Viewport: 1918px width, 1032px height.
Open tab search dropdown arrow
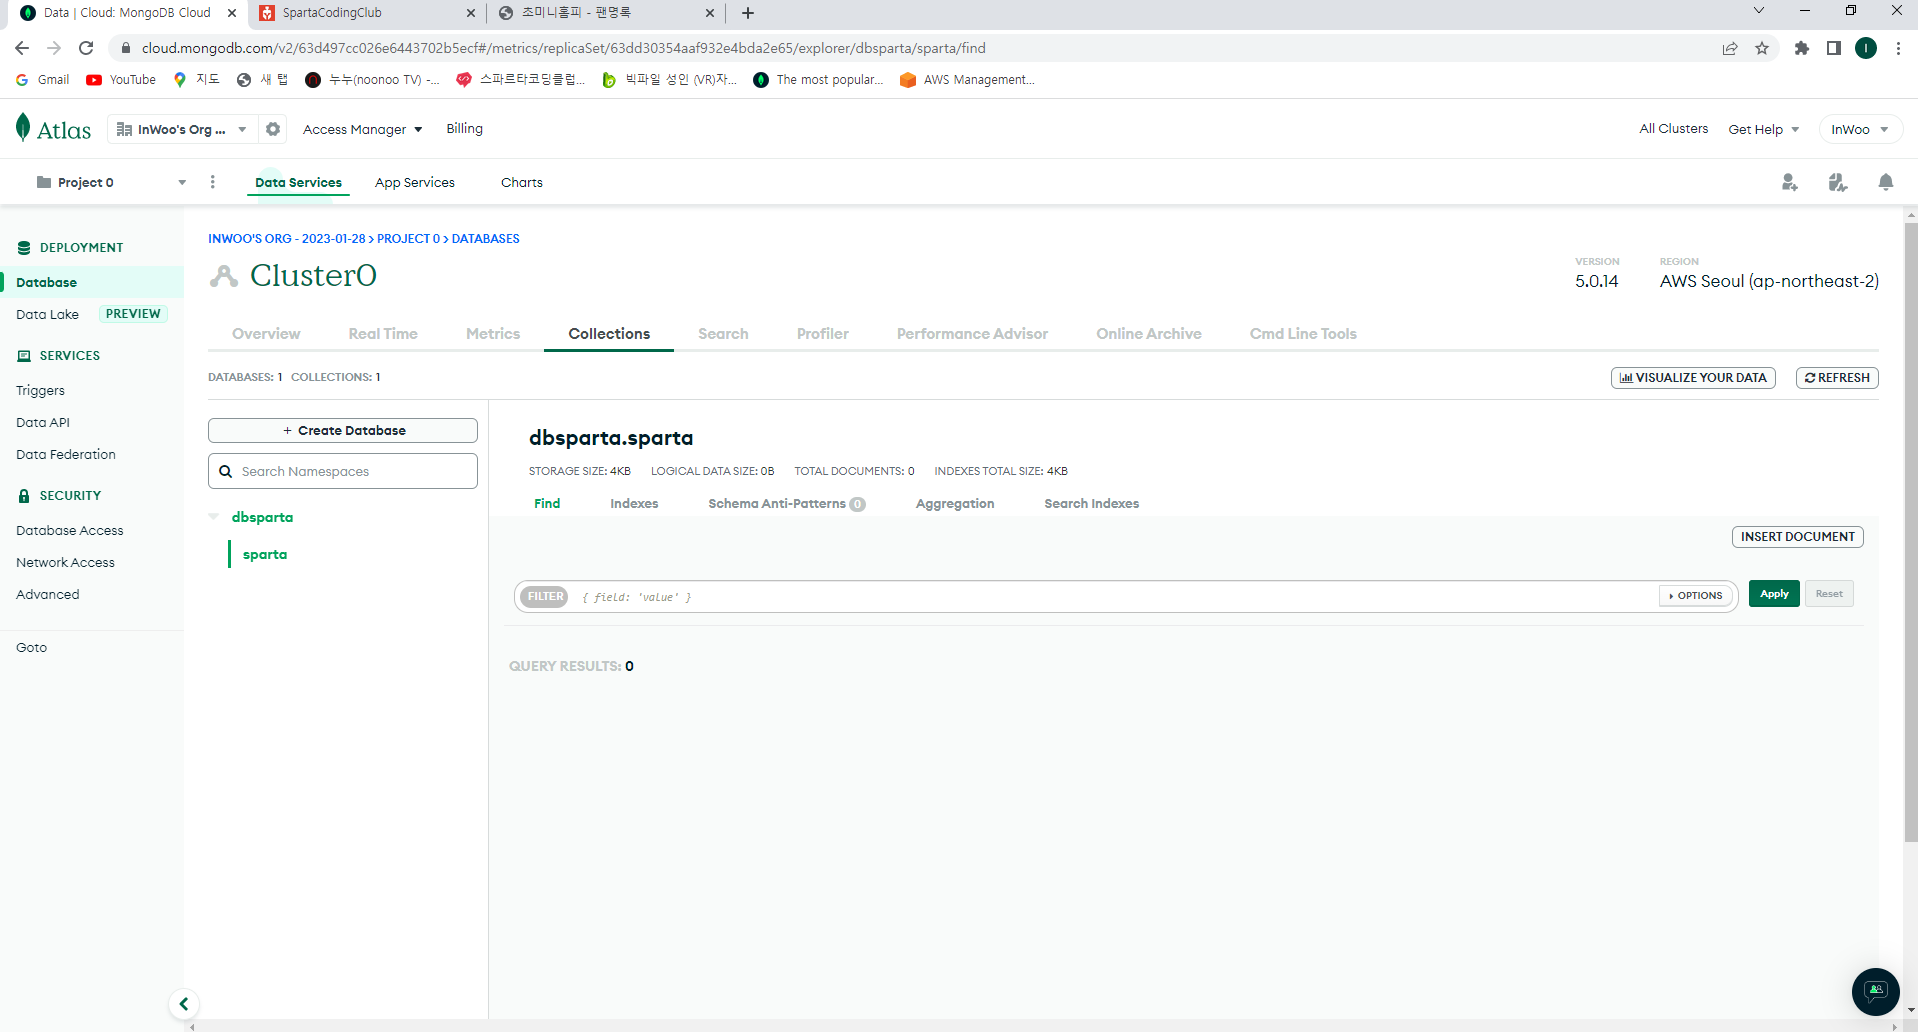tap(1759, 10)
